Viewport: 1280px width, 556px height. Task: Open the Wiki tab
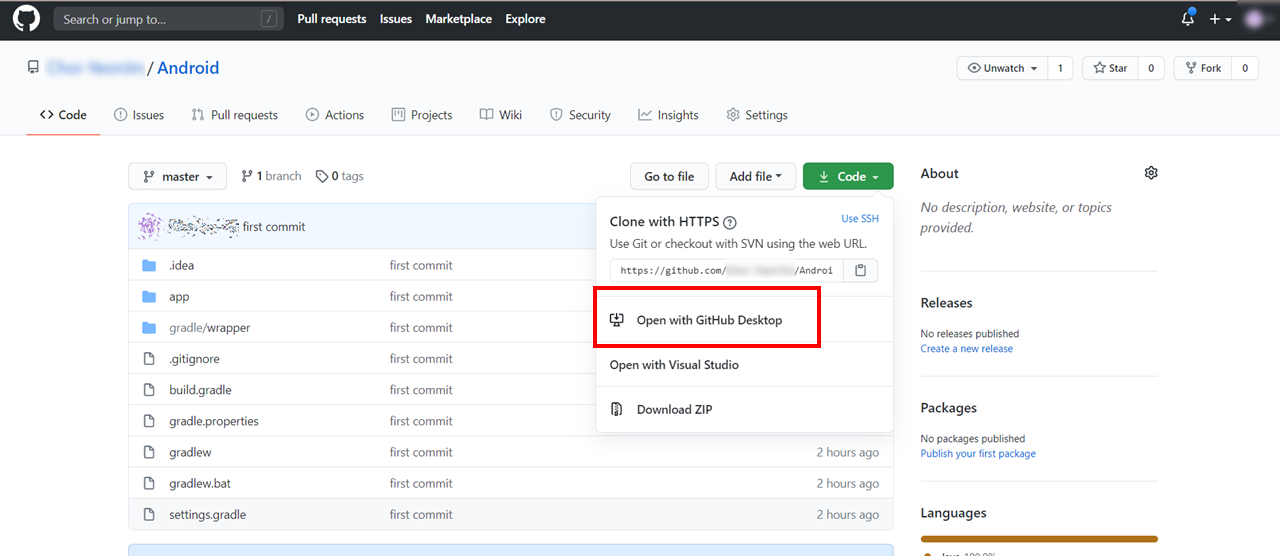coord(501,115)
